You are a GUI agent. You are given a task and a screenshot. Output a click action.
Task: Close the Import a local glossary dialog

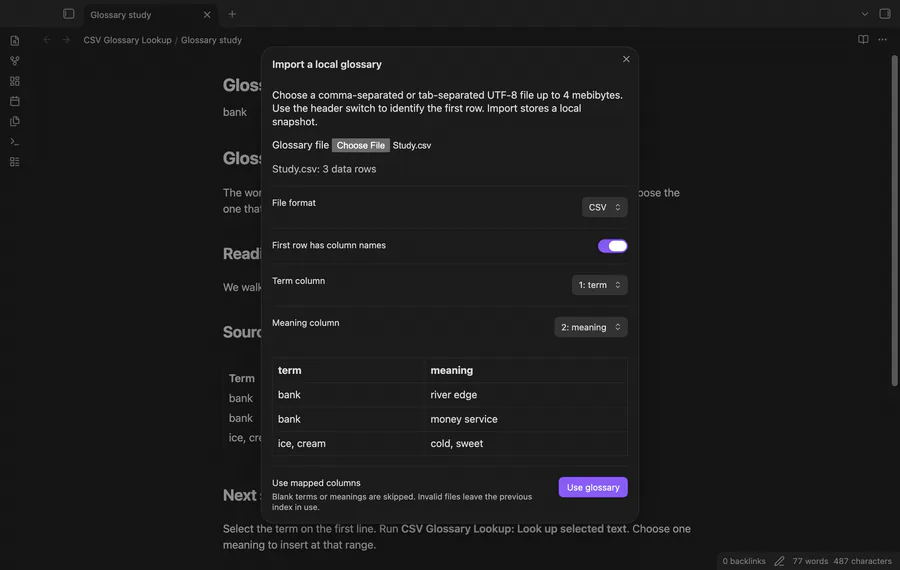(626, 59)
